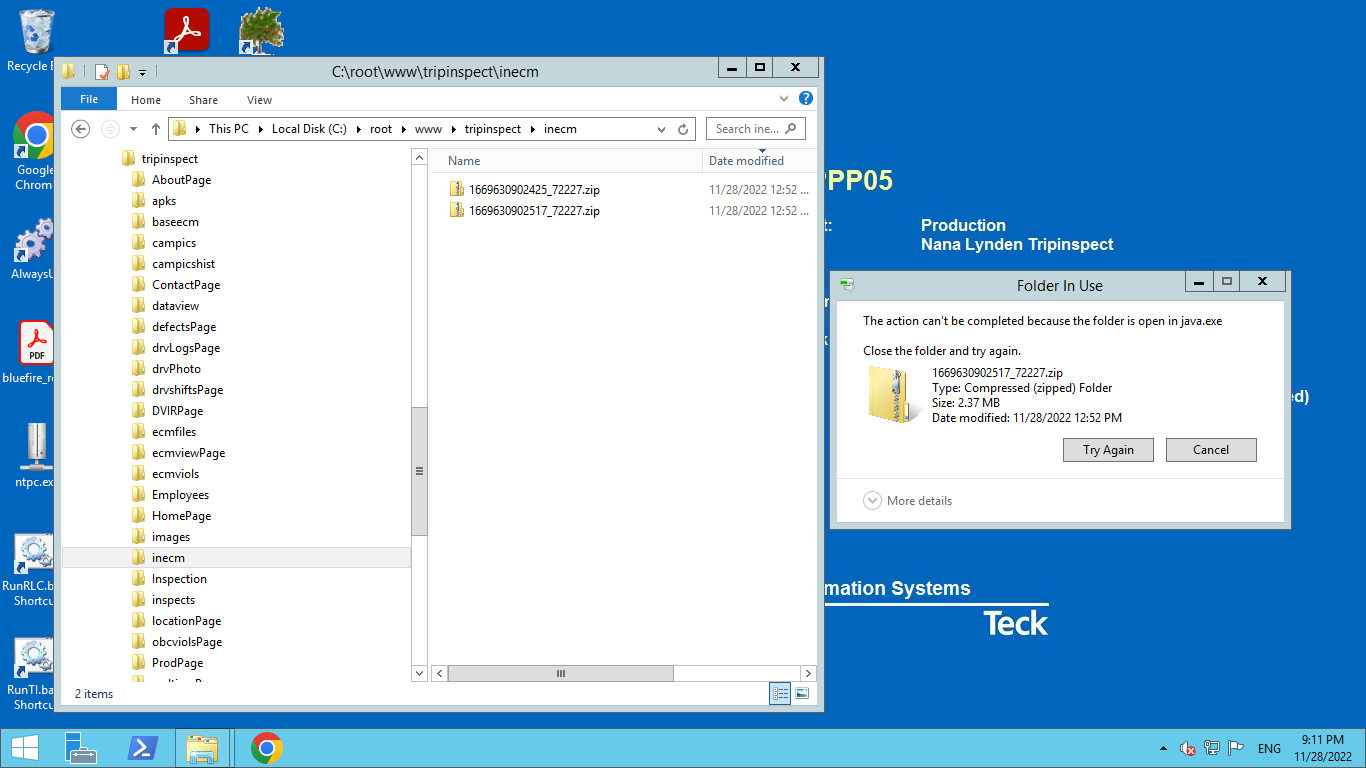Select the locationPage folder in the tree

pos(186,621)
